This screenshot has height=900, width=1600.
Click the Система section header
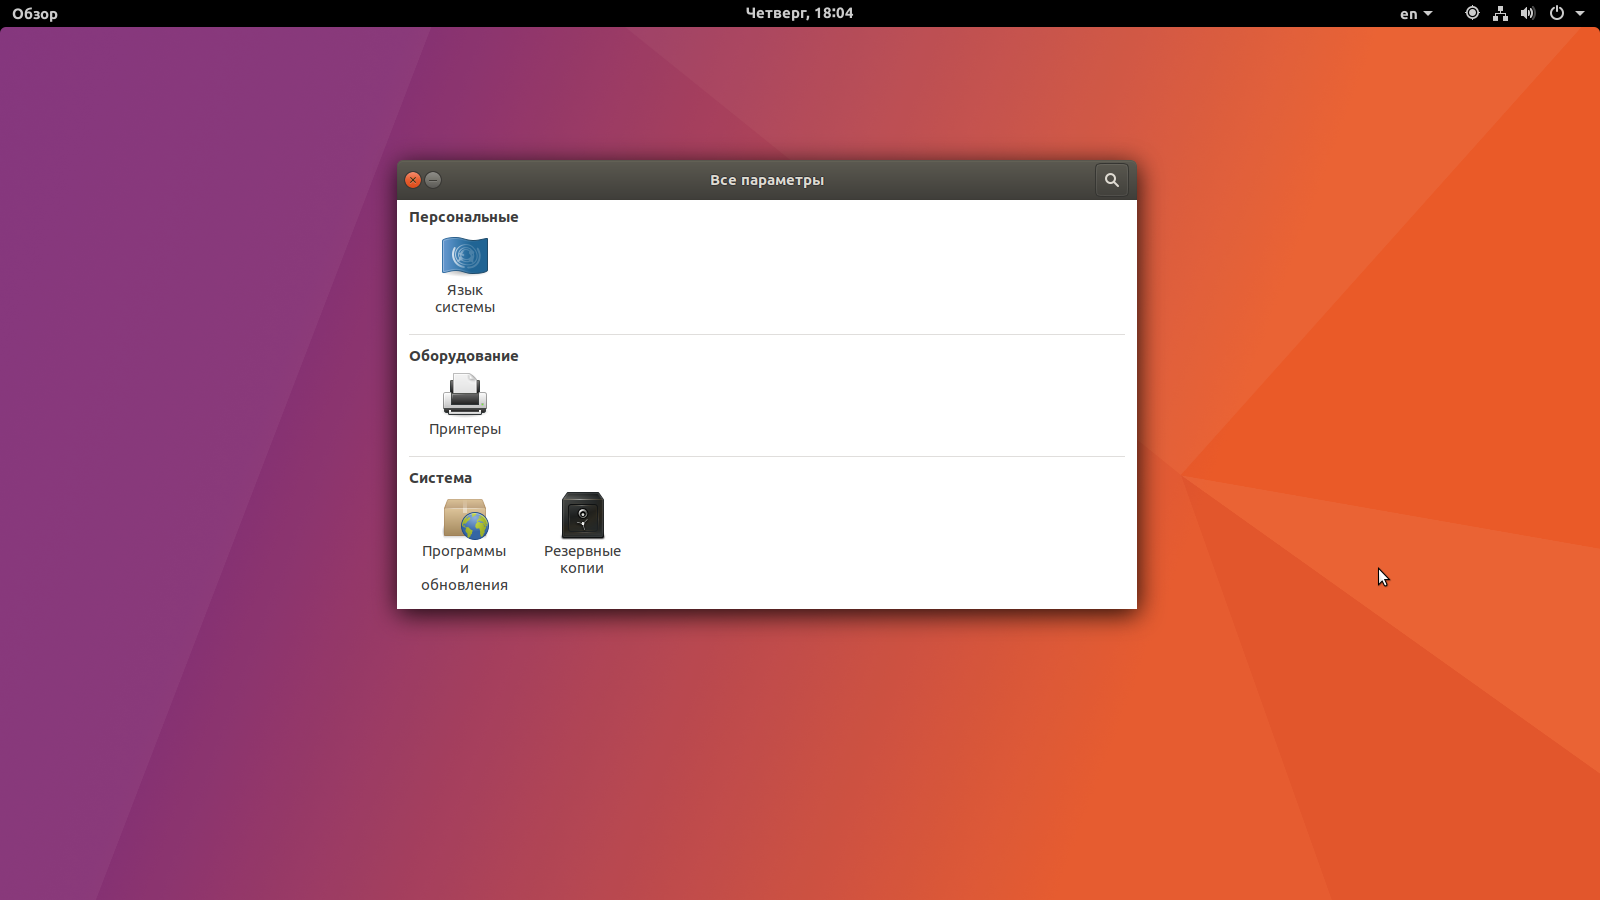pyautogui.click(x=440, y=477)
